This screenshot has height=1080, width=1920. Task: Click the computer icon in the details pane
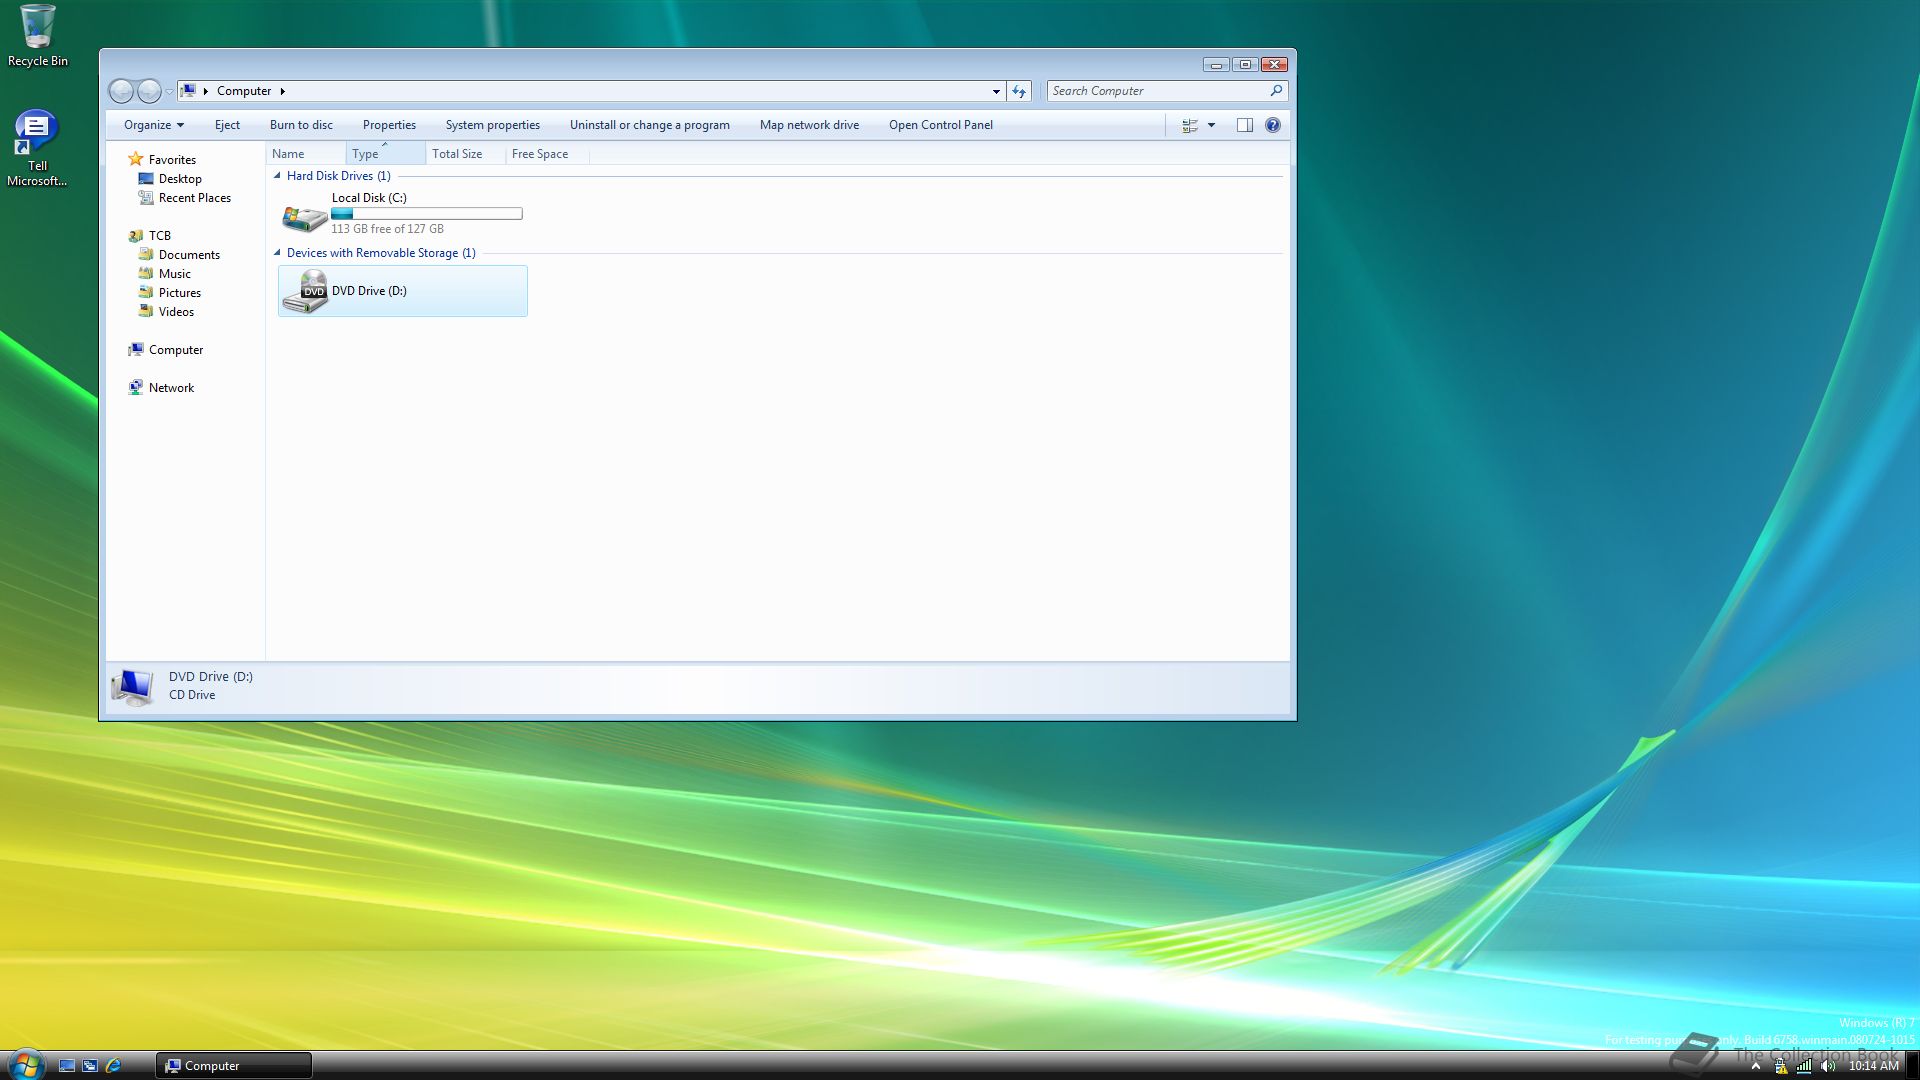tap(133, 687)
